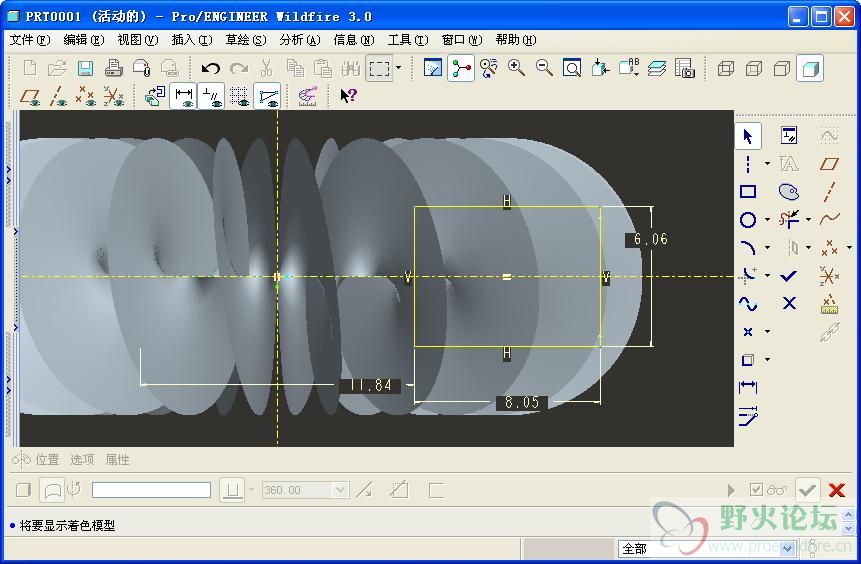Select the fillet sketch tool
The height and width of the screenshot is (564, 861).
(748, 275)
